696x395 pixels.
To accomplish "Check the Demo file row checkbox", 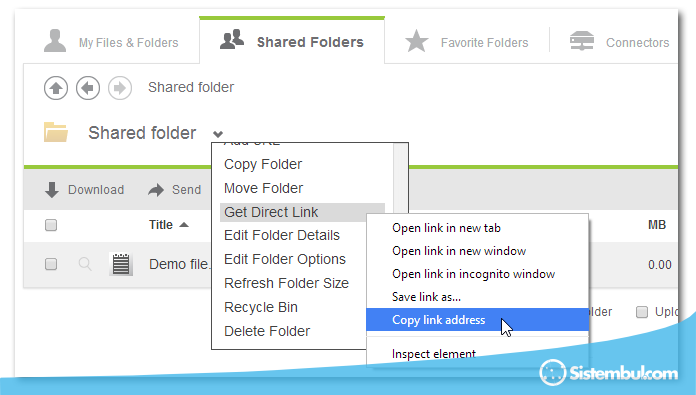I will (51, 264).
